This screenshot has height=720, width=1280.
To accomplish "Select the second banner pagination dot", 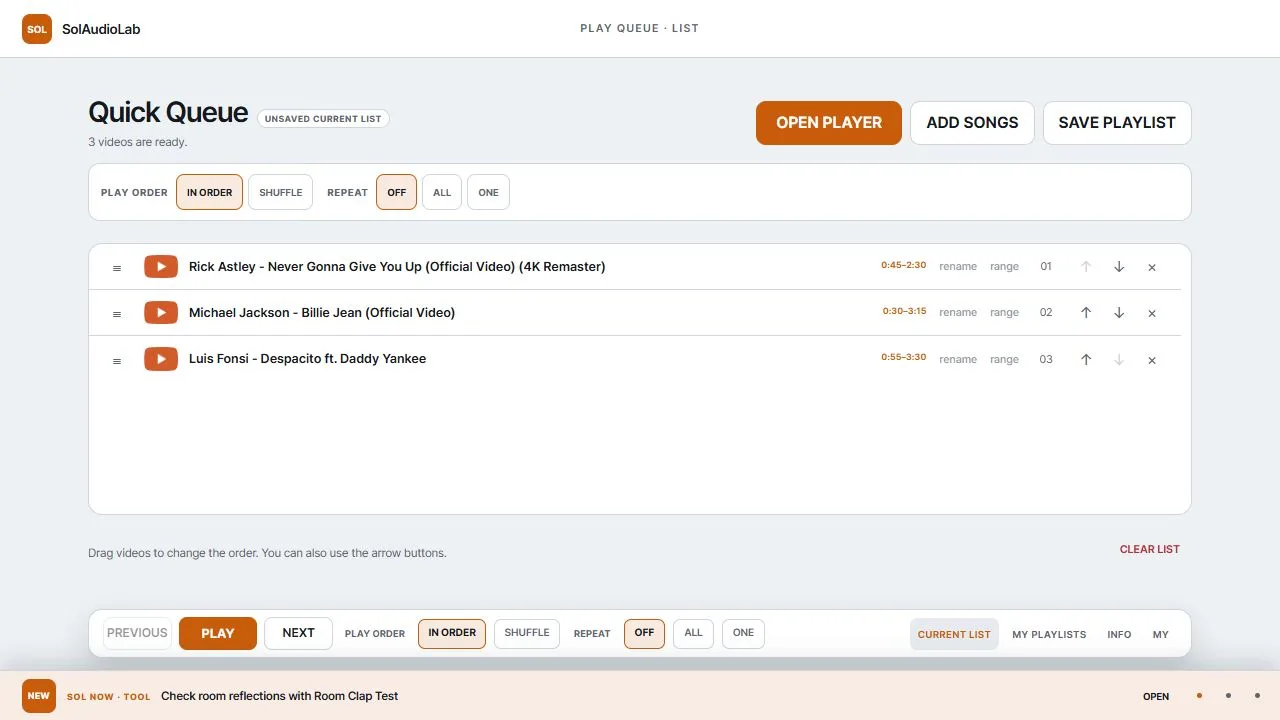I will coord(1228,696).
